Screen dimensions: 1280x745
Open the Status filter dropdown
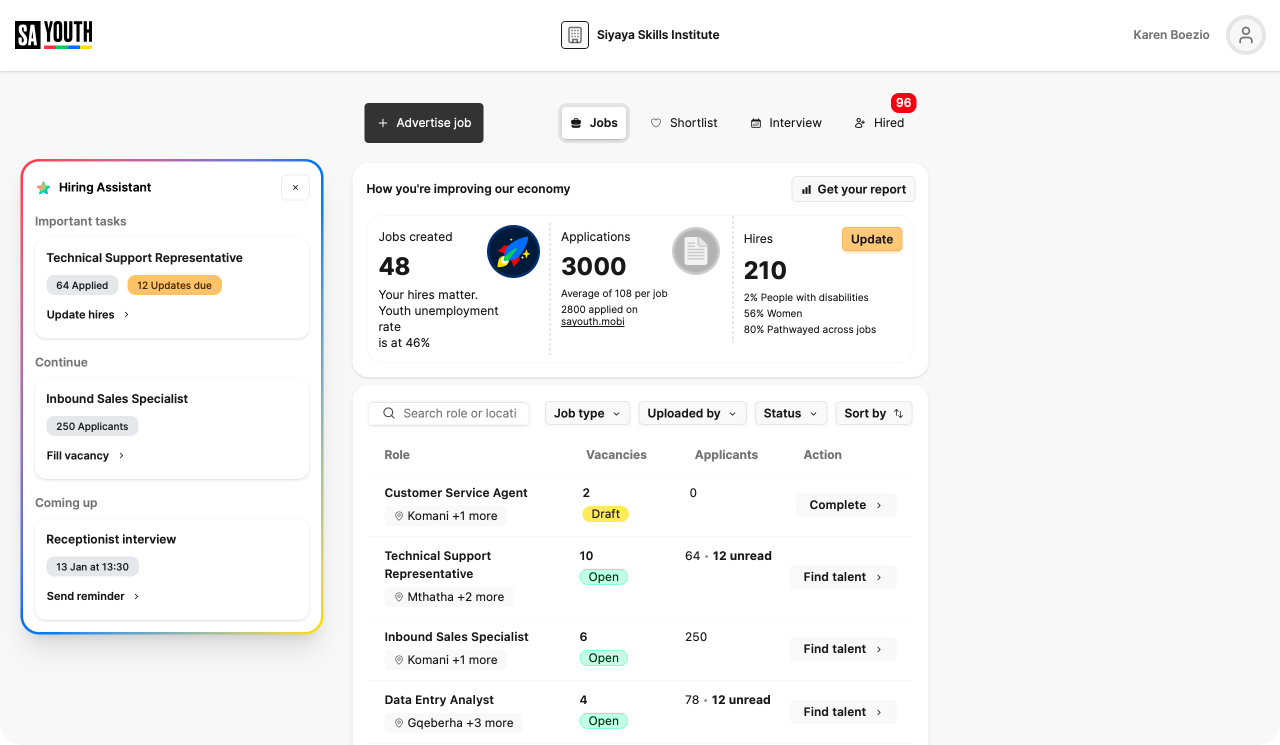coord(791,413)
